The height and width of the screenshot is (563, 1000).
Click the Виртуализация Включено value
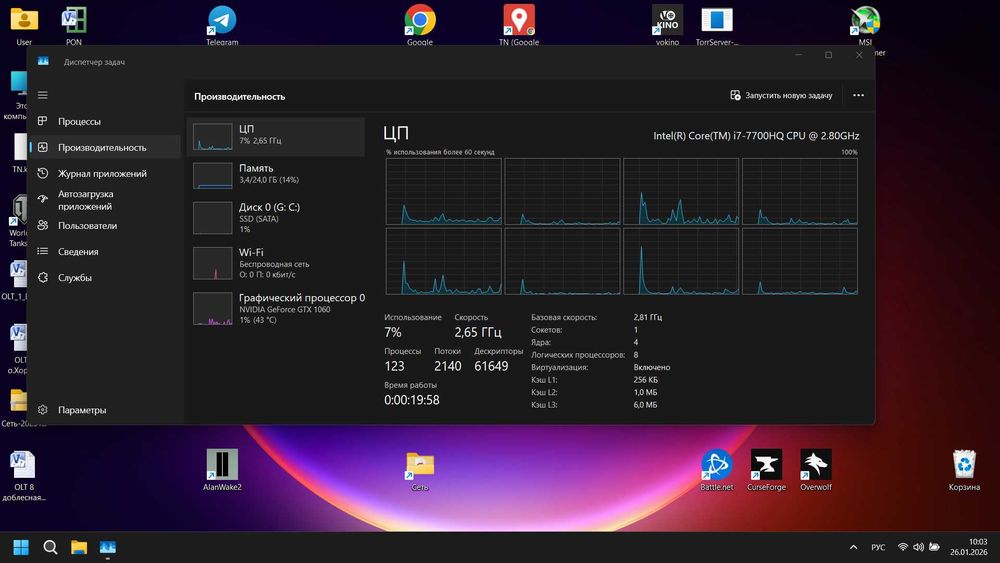652,367
